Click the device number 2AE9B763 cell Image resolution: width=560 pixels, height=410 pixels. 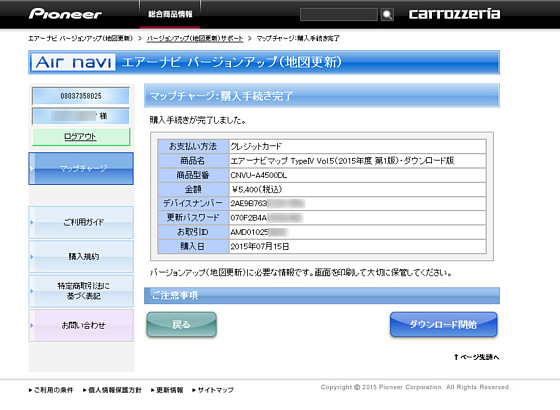[357, 204]
